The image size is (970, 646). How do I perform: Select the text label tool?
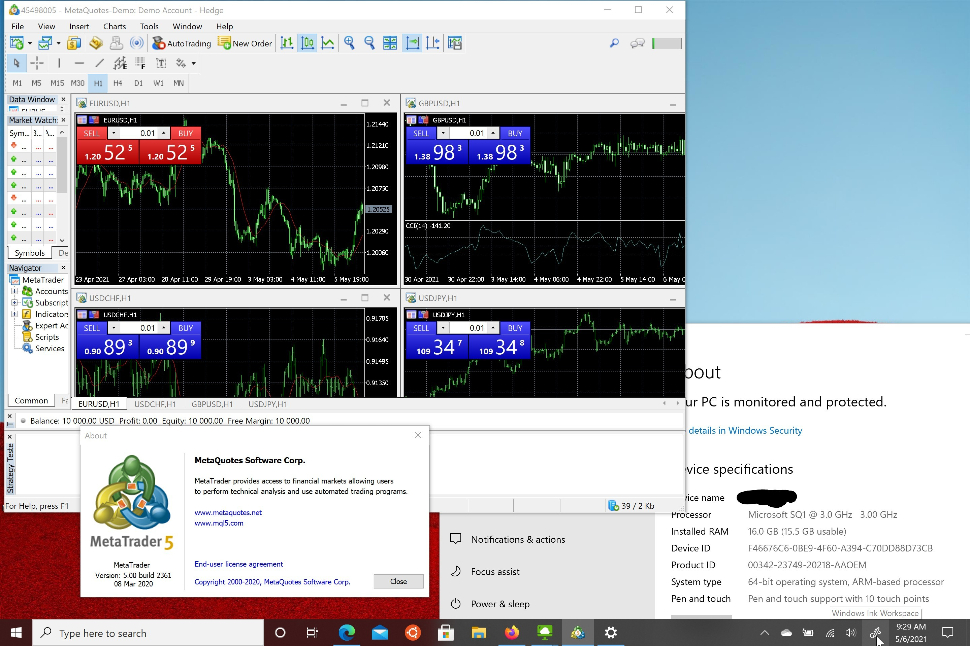[161, 63]
